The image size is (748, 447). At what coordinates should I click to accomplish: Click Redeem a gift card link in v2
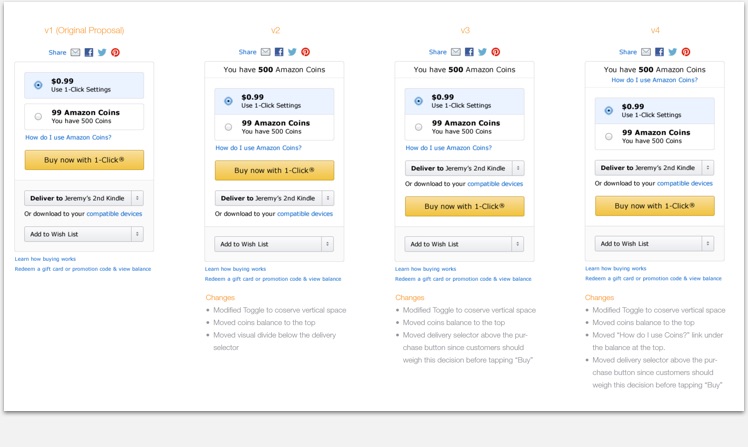pos(273,279)
